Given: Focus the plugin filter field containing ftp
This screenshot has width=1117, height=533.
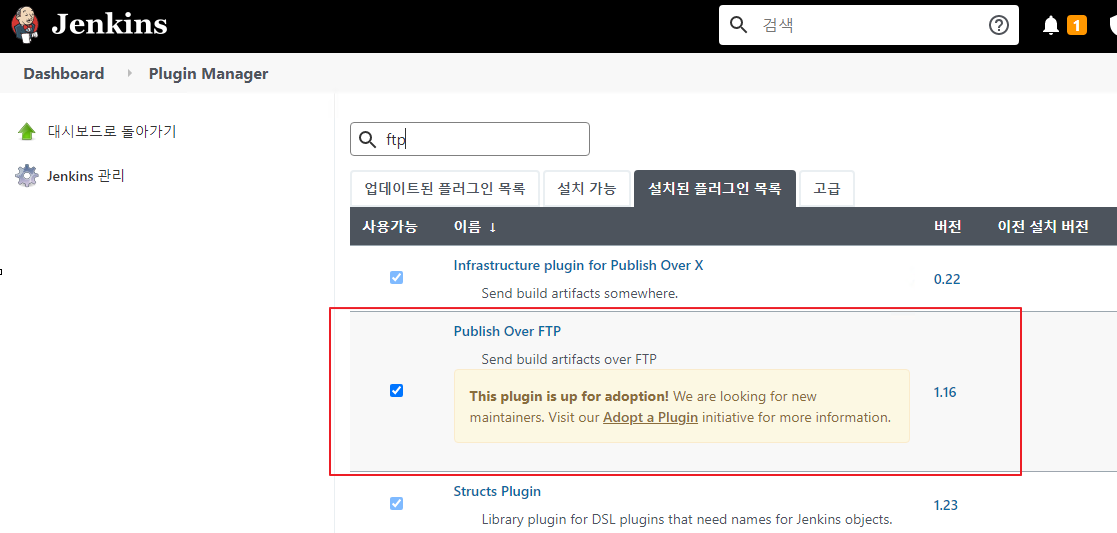Looking at the screenshot, I should click(470, 139).
